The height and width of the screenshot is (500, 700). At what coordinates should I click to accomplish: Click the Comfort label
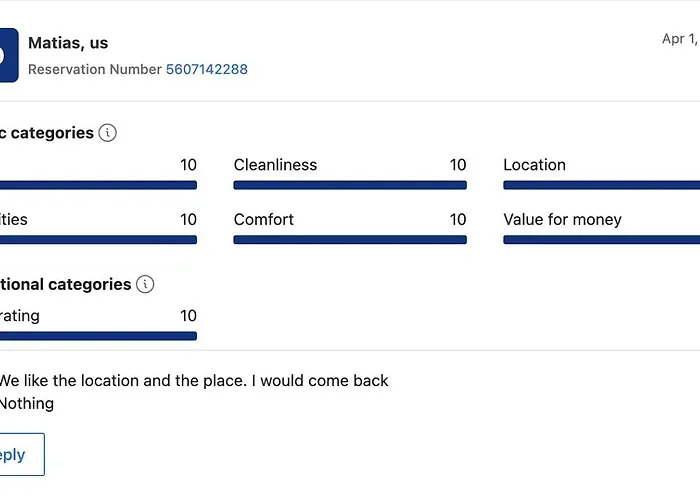(x=263, y=219)
